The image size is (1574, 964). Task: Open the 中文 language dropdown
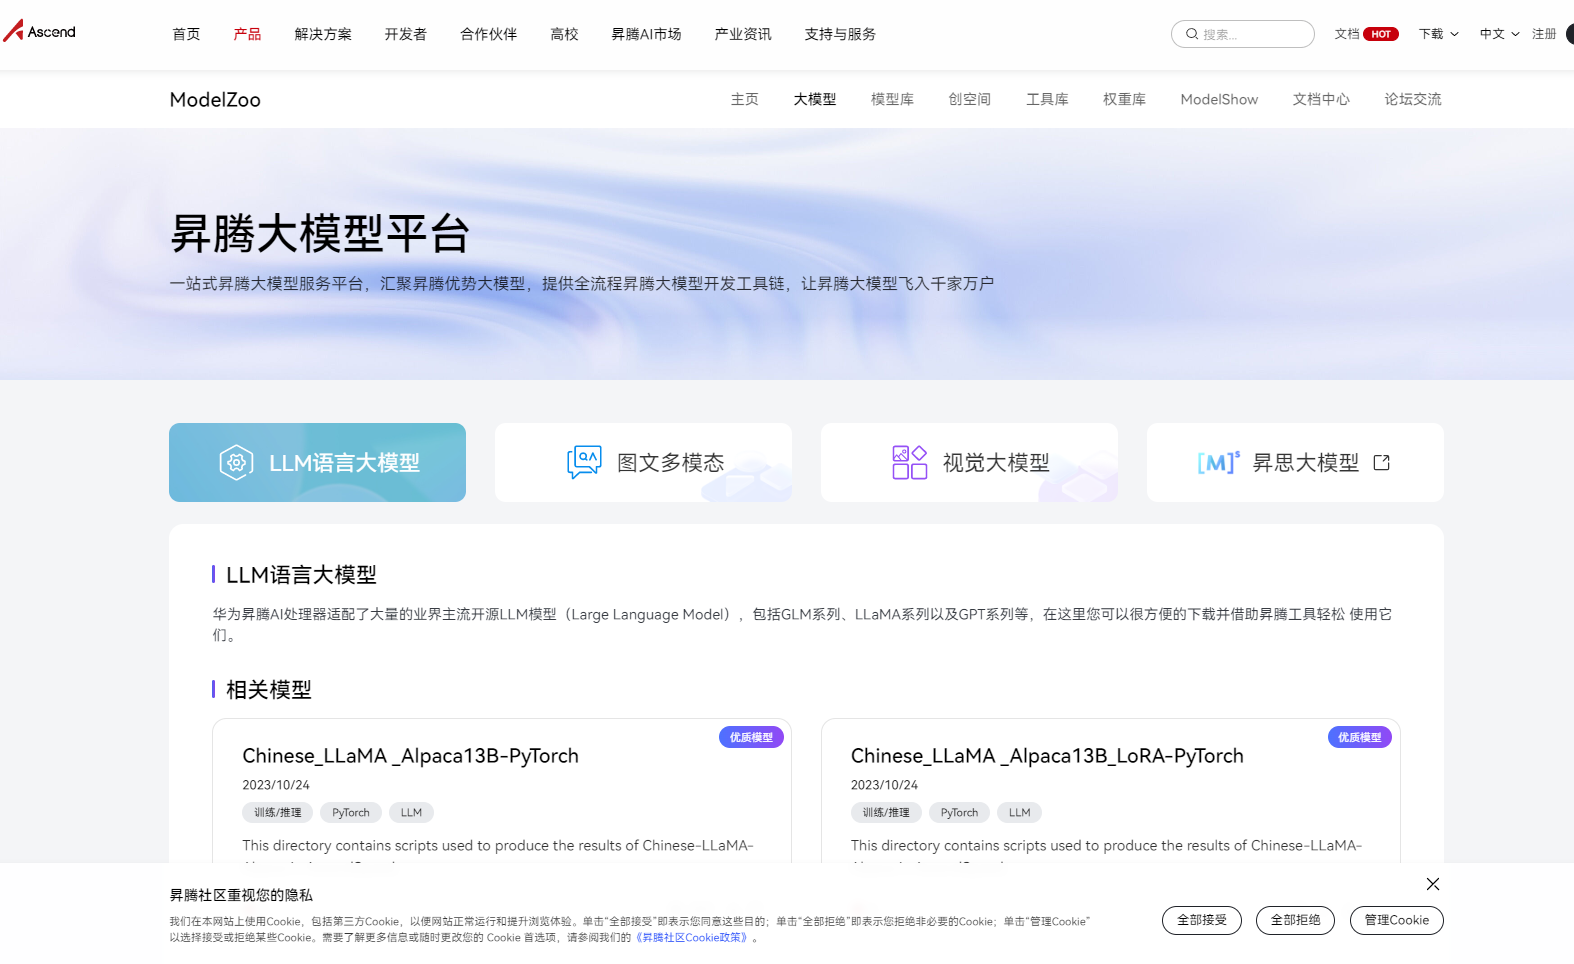pos(1499,34)
